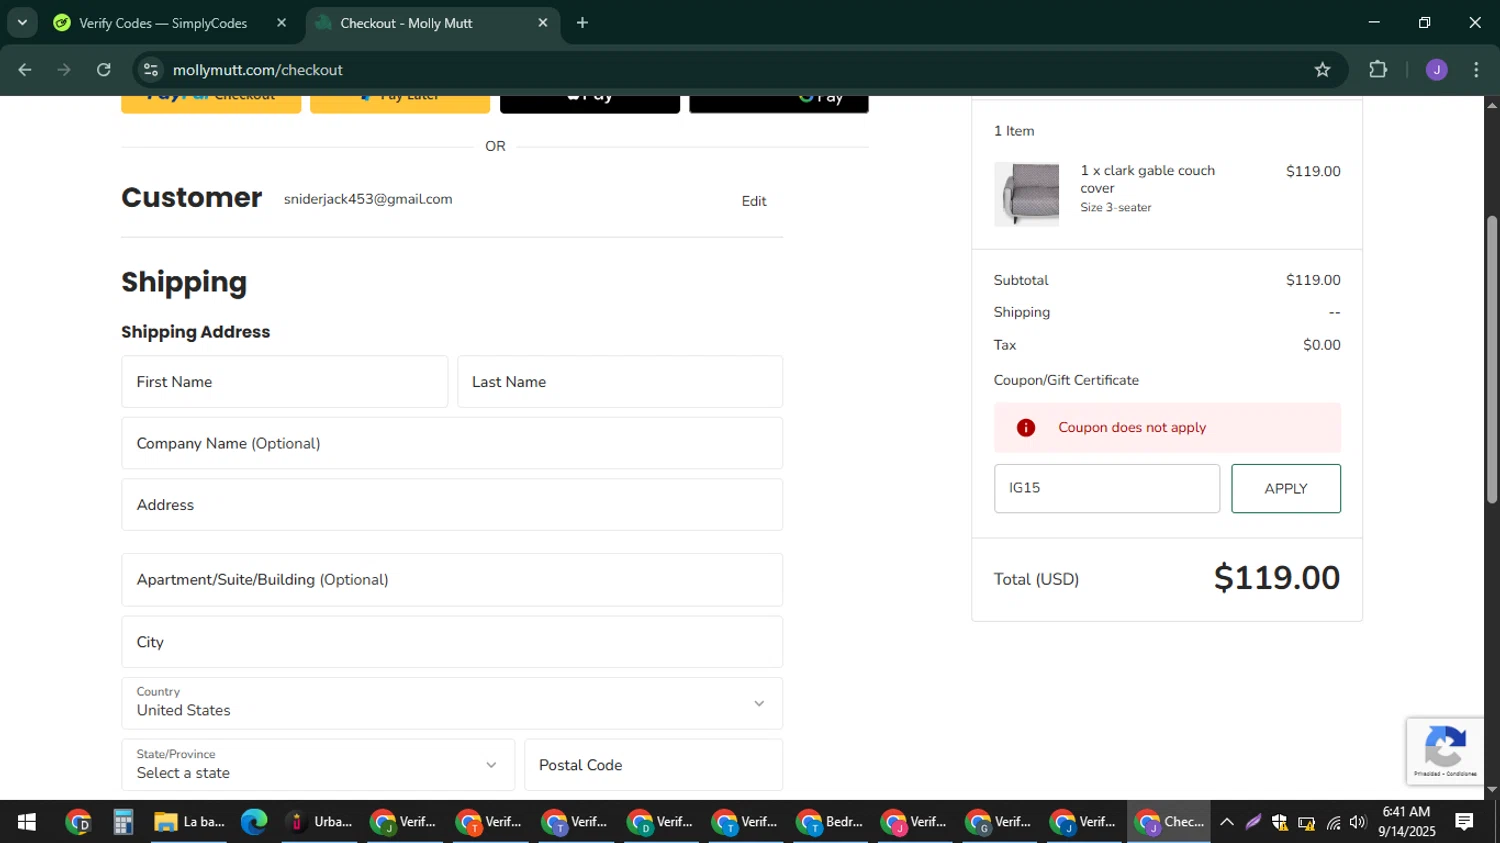This screenshot has width=1500, height=843.
Task: Edit the customer email
Action: point(754,201)
